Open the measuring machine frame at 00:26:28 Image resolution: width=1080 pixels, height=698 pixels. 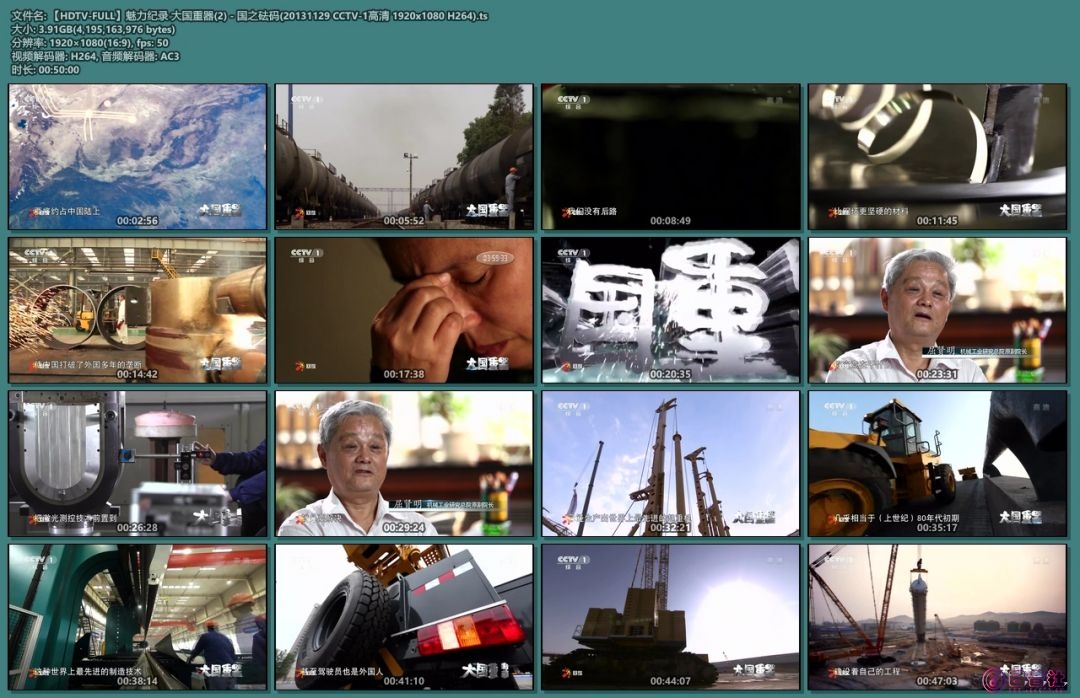(x=138, y=464)
